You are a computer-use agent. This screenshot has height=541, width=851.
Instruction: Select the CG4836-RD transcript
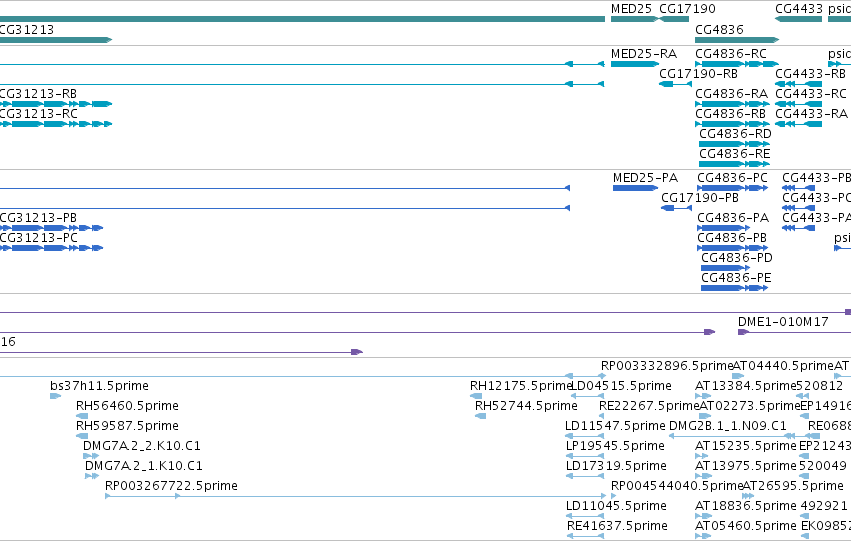pyautogui.click(x=734, y=144)
